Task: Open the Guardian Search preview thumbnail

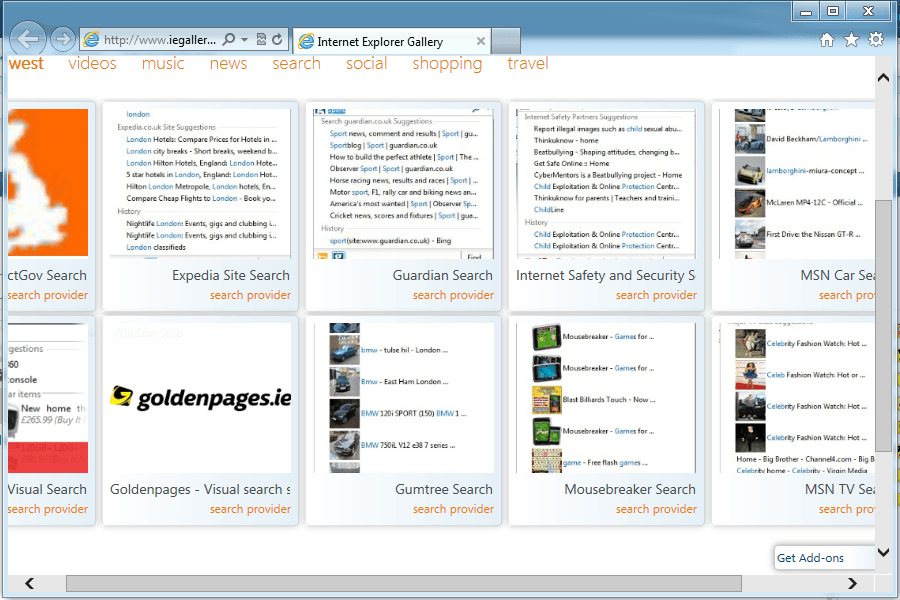Action: pos(404,184)
